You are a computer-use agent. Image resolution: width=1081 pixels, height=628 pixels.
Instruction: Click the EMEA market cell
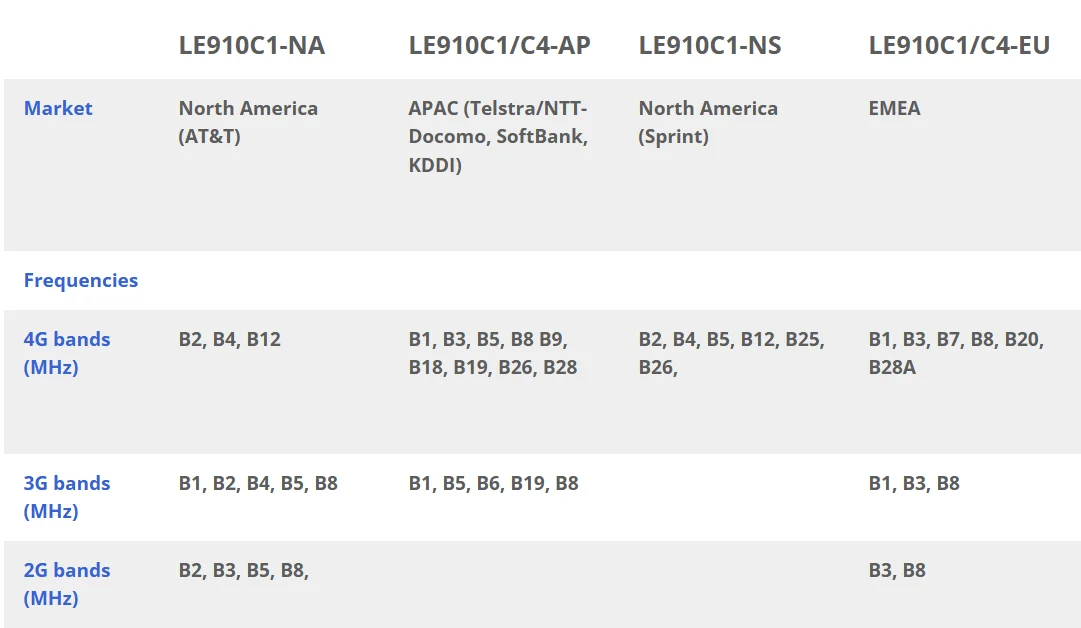pyautogui.click(x=894, y=108)
